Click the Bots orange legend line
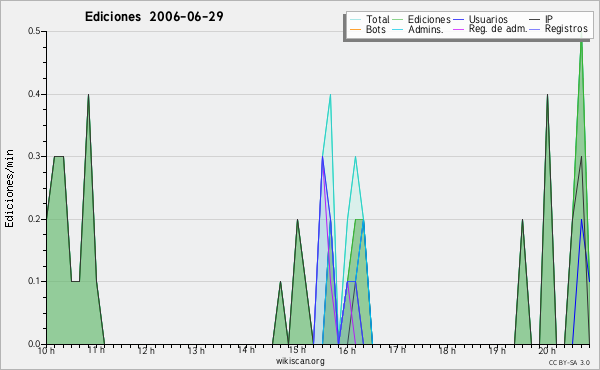The width and height of the screenshot is (600, 370). [355, 29]
